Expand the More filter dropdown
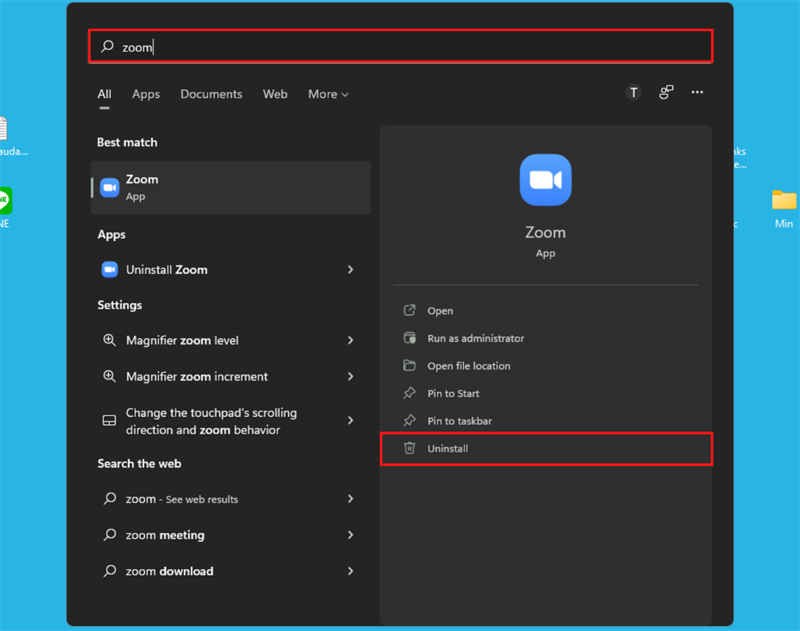The image size is (800, 631). 328,93
